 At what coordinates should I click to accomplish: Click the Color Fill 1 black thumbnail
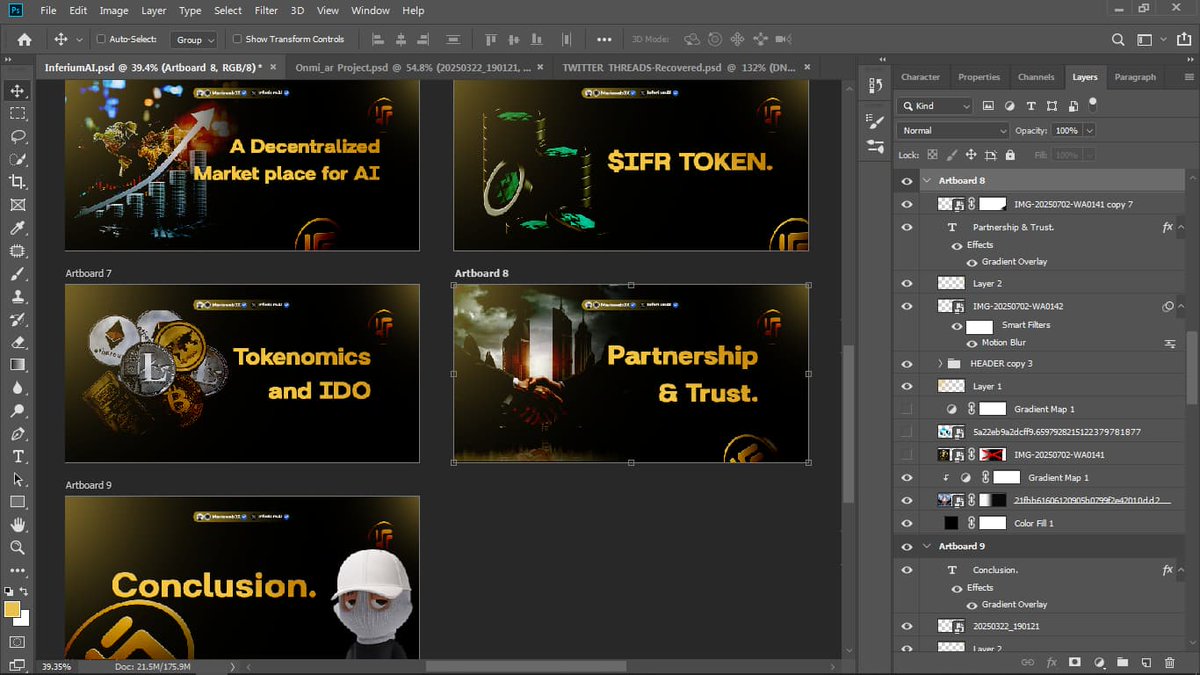pyautogui.click(x=951, y=523)
